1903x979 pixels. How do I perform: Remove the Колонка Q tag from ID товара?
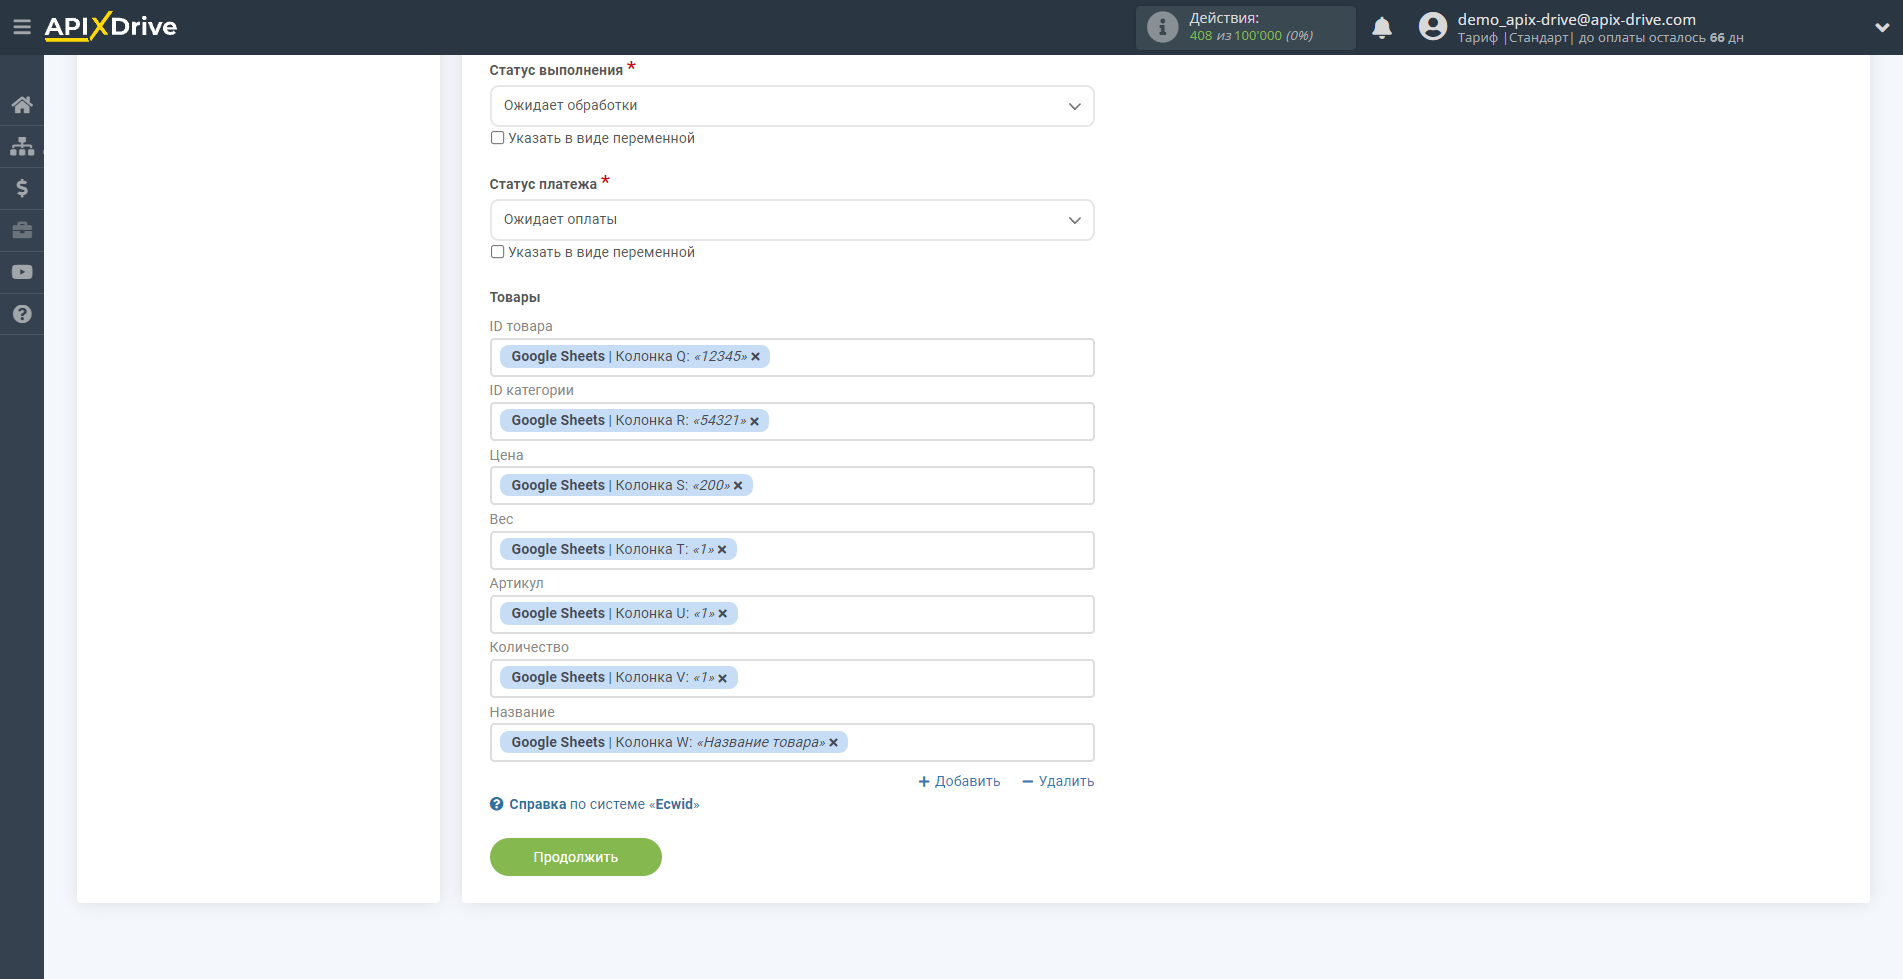756,357
